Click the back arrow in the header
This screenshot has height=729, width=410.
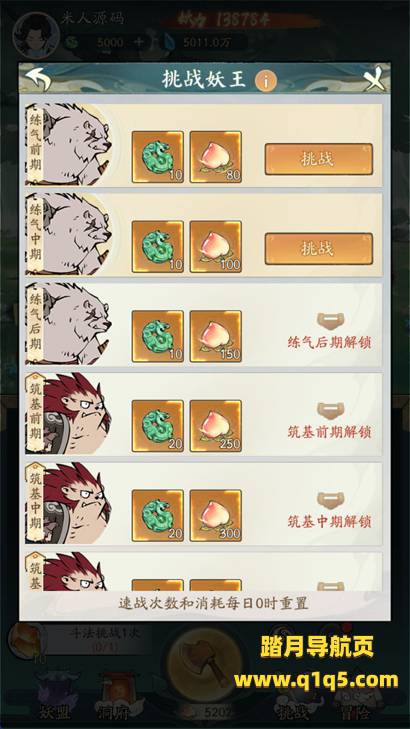(x=38, y=79)
